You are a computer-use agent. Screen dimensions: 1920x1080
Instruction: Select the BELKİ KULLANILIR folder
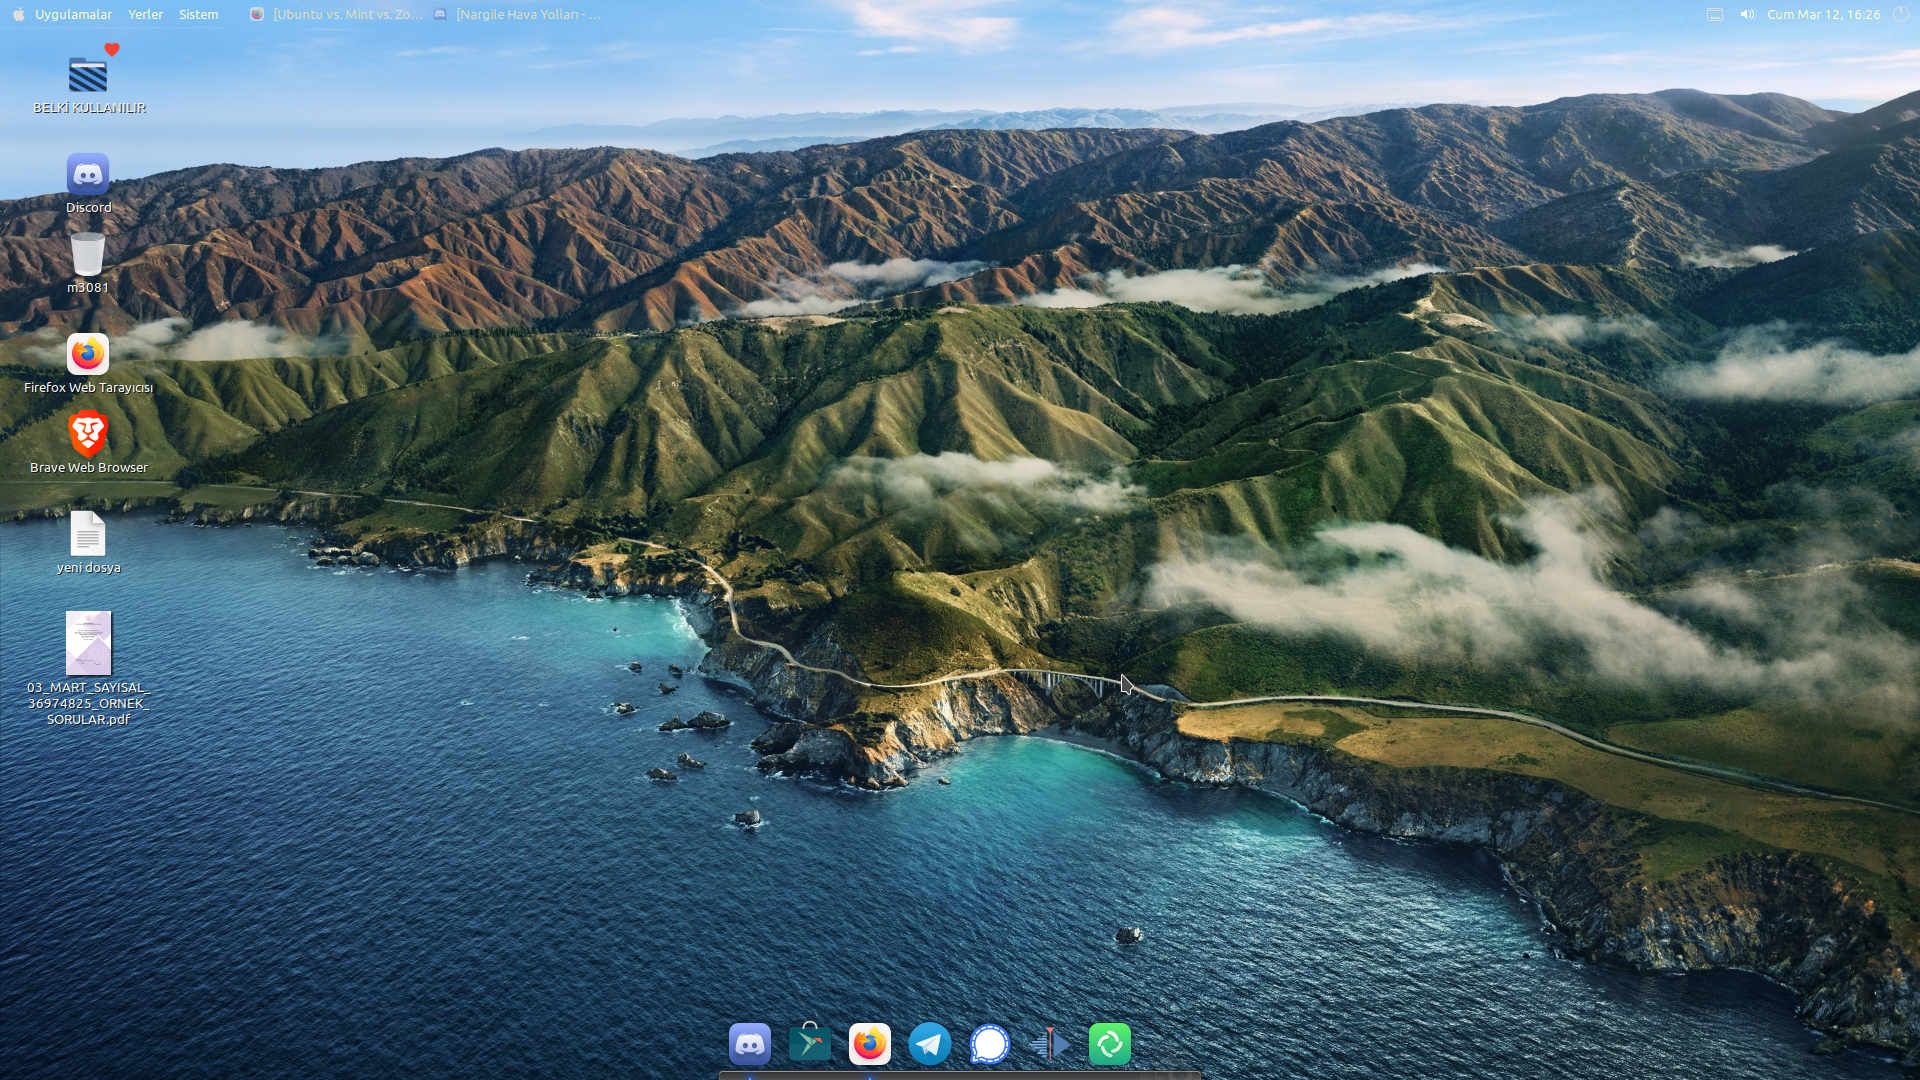tap(88, 76)
